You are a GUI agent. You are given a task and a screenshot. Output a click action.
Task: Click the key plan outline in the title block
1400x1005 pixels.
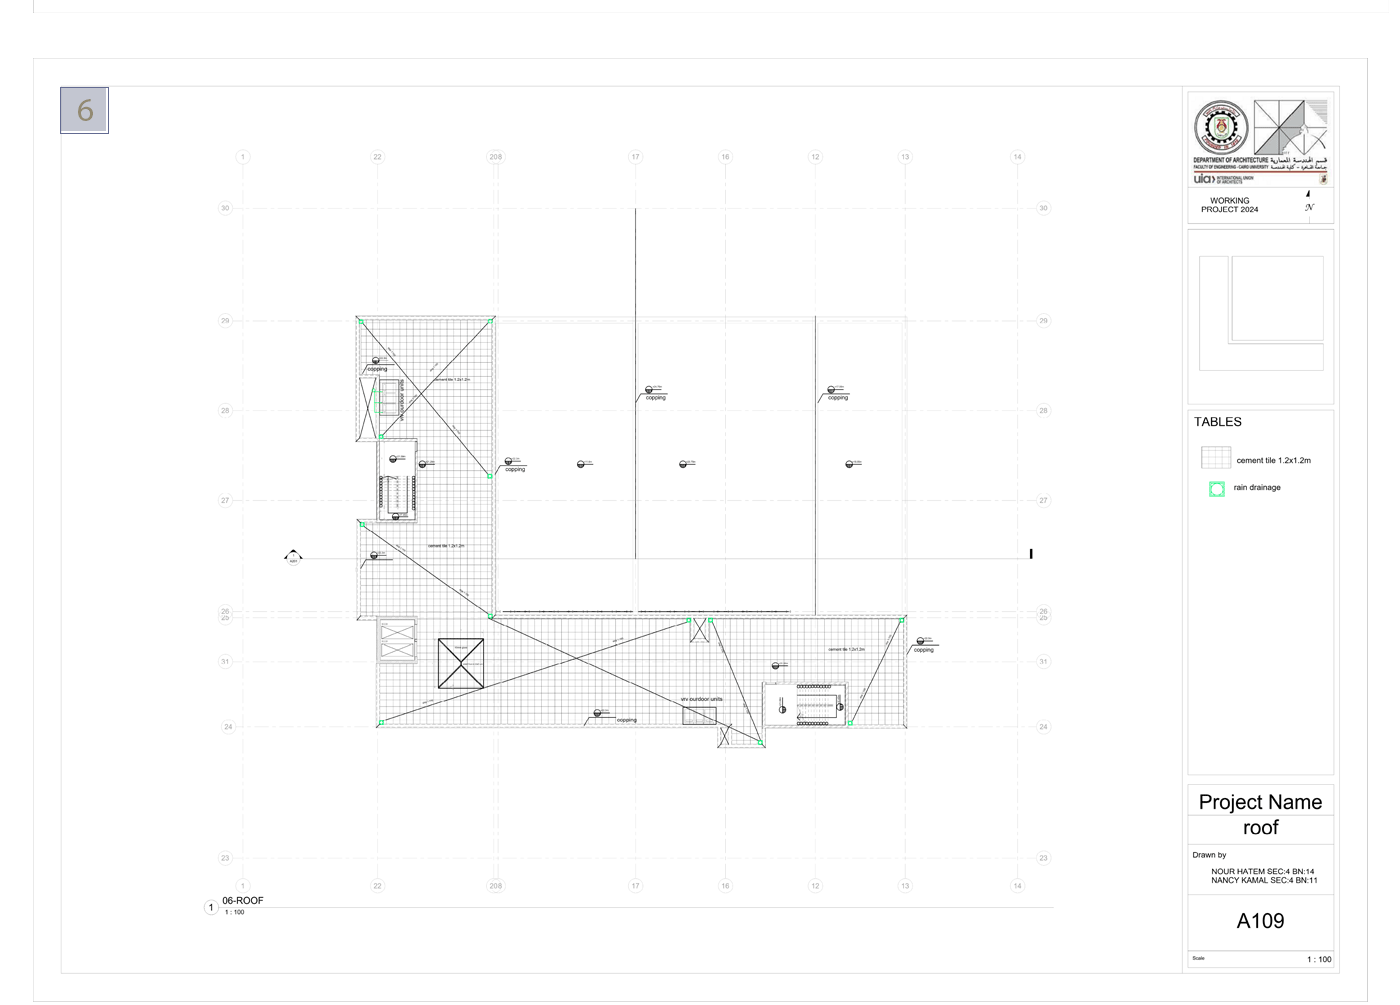(1261, 313)
